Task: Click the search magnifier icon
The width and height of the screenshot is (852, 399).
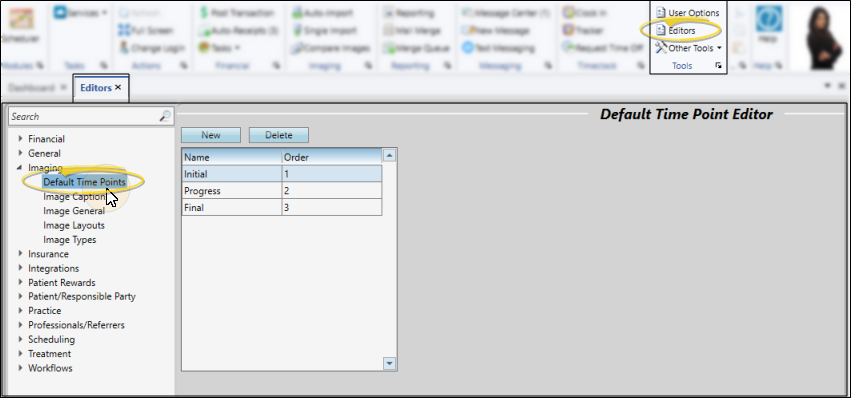Action: (165, 116)
